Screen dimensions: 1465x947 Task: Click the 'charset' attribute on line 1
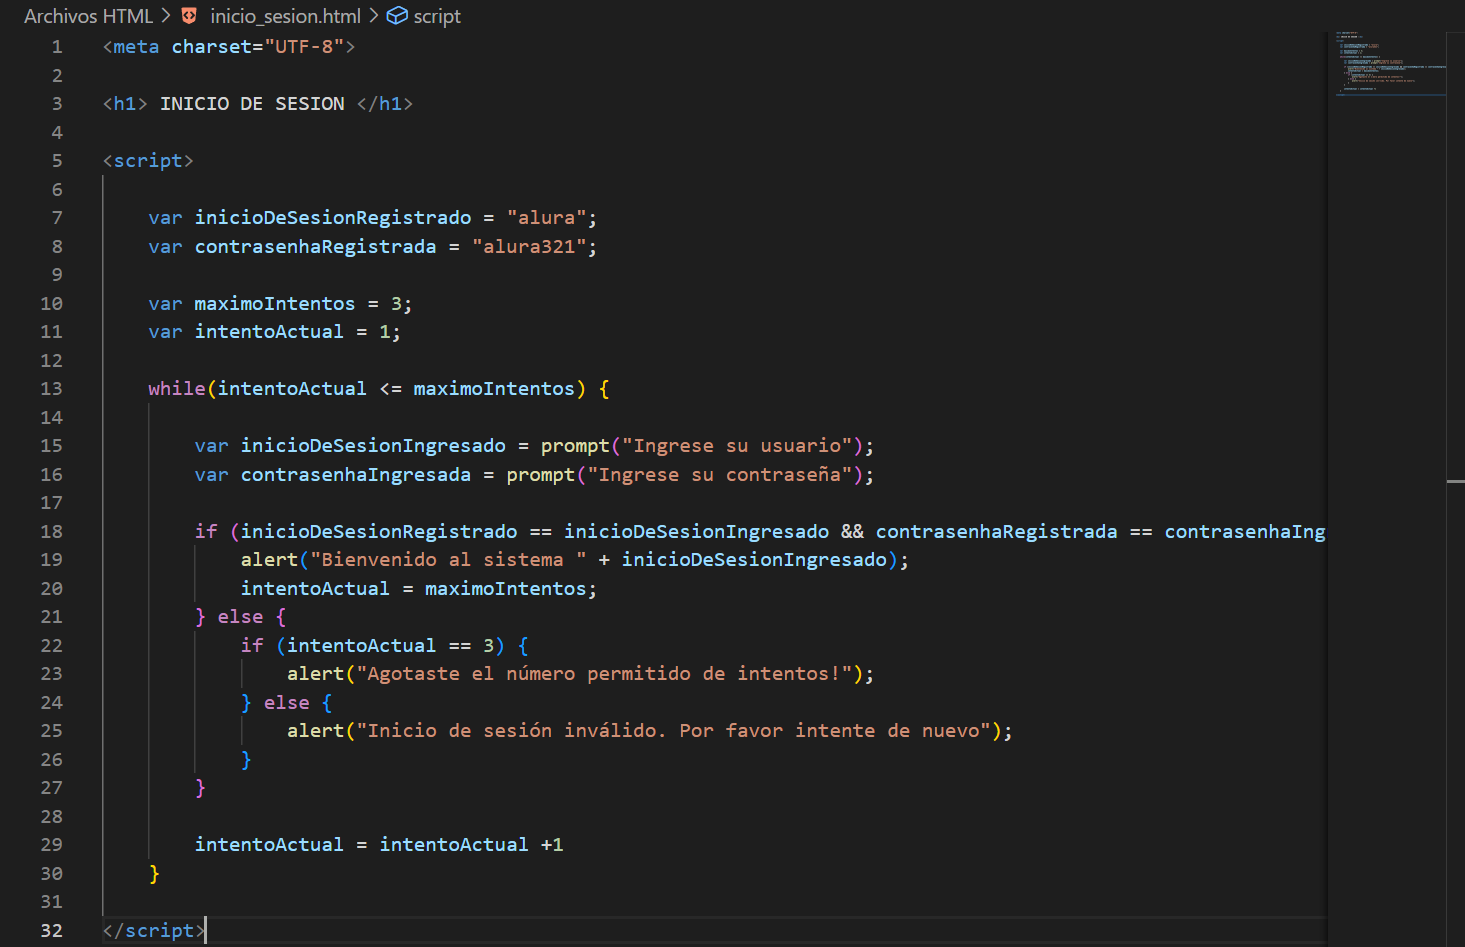point(211,47)
